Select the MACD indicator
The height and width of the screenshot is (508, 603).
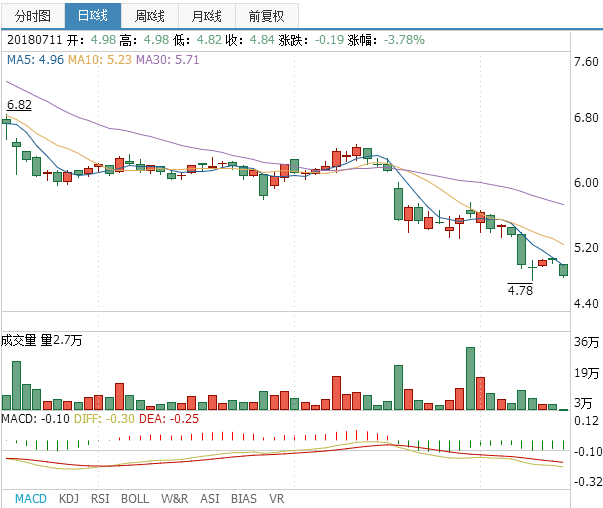coord(31,499)
